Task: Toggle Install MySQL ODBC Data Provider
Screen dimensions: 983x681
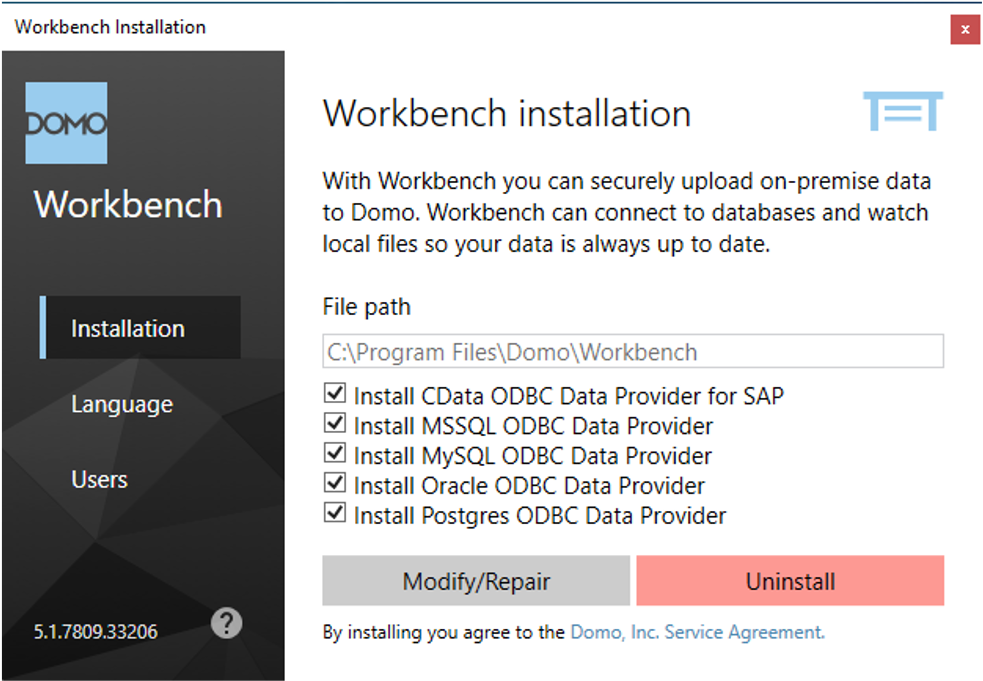Action: 334,454
